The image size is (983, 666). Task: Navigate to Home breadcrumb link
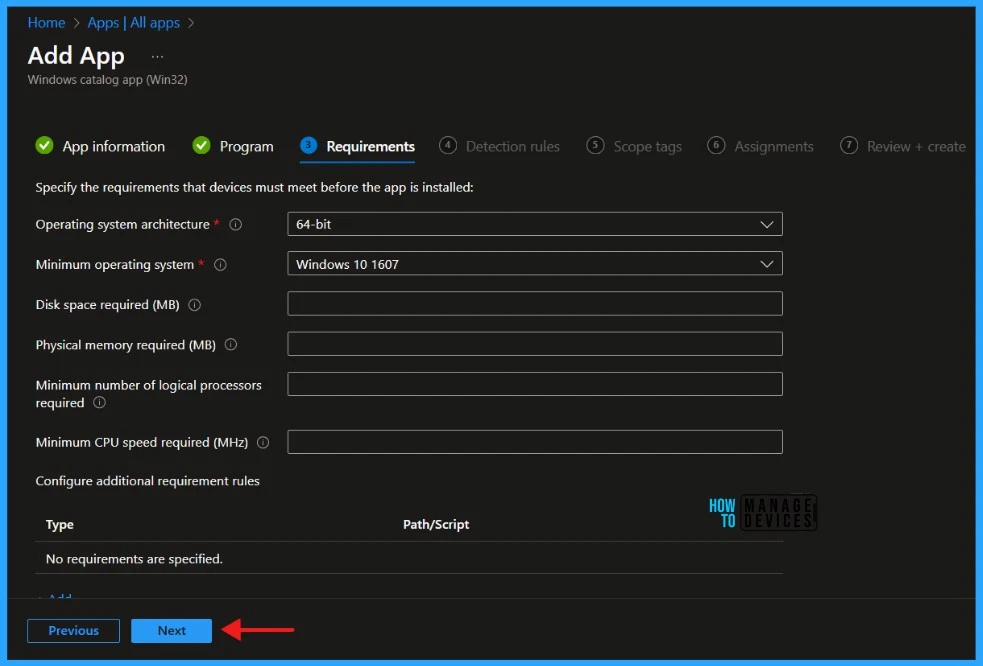46,23
